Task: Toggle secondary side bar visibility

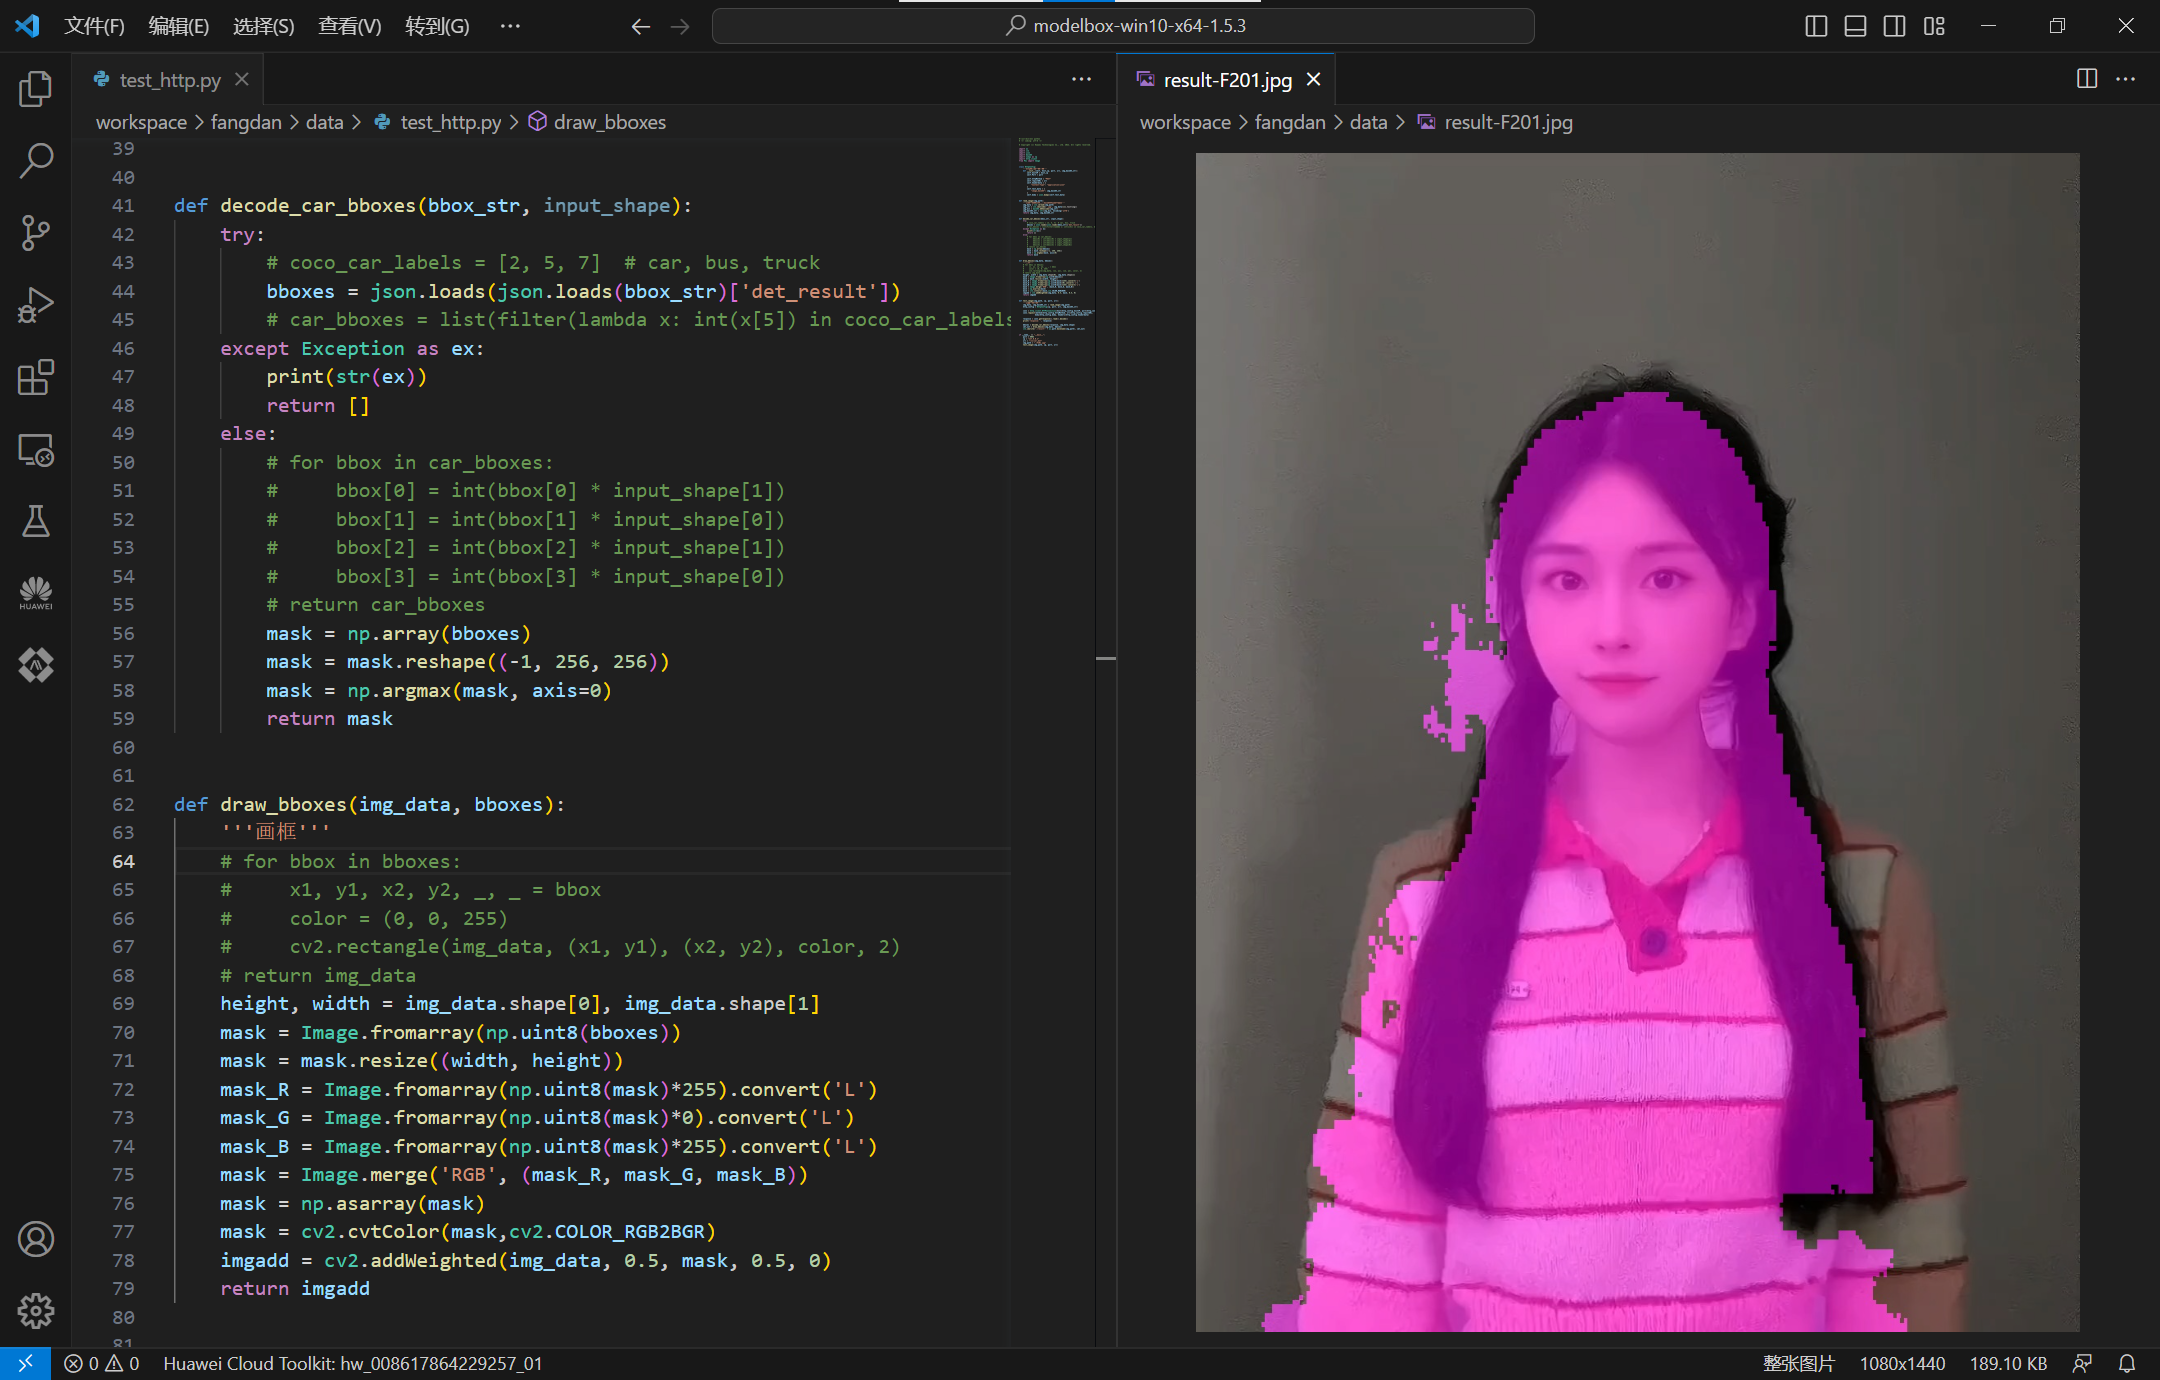Action: pyautogui.click(x=1894, y=26)
